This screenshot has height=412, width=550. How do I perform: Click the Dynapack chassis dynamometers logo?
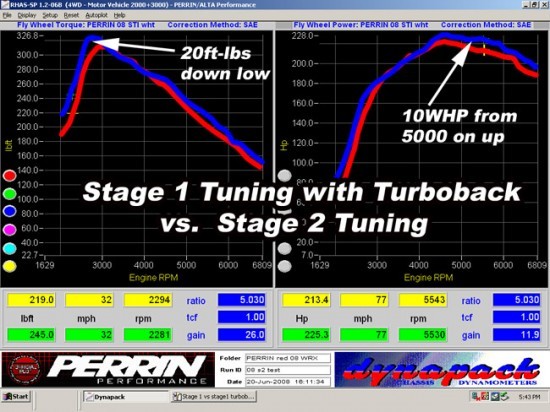[x=441, y=370]
